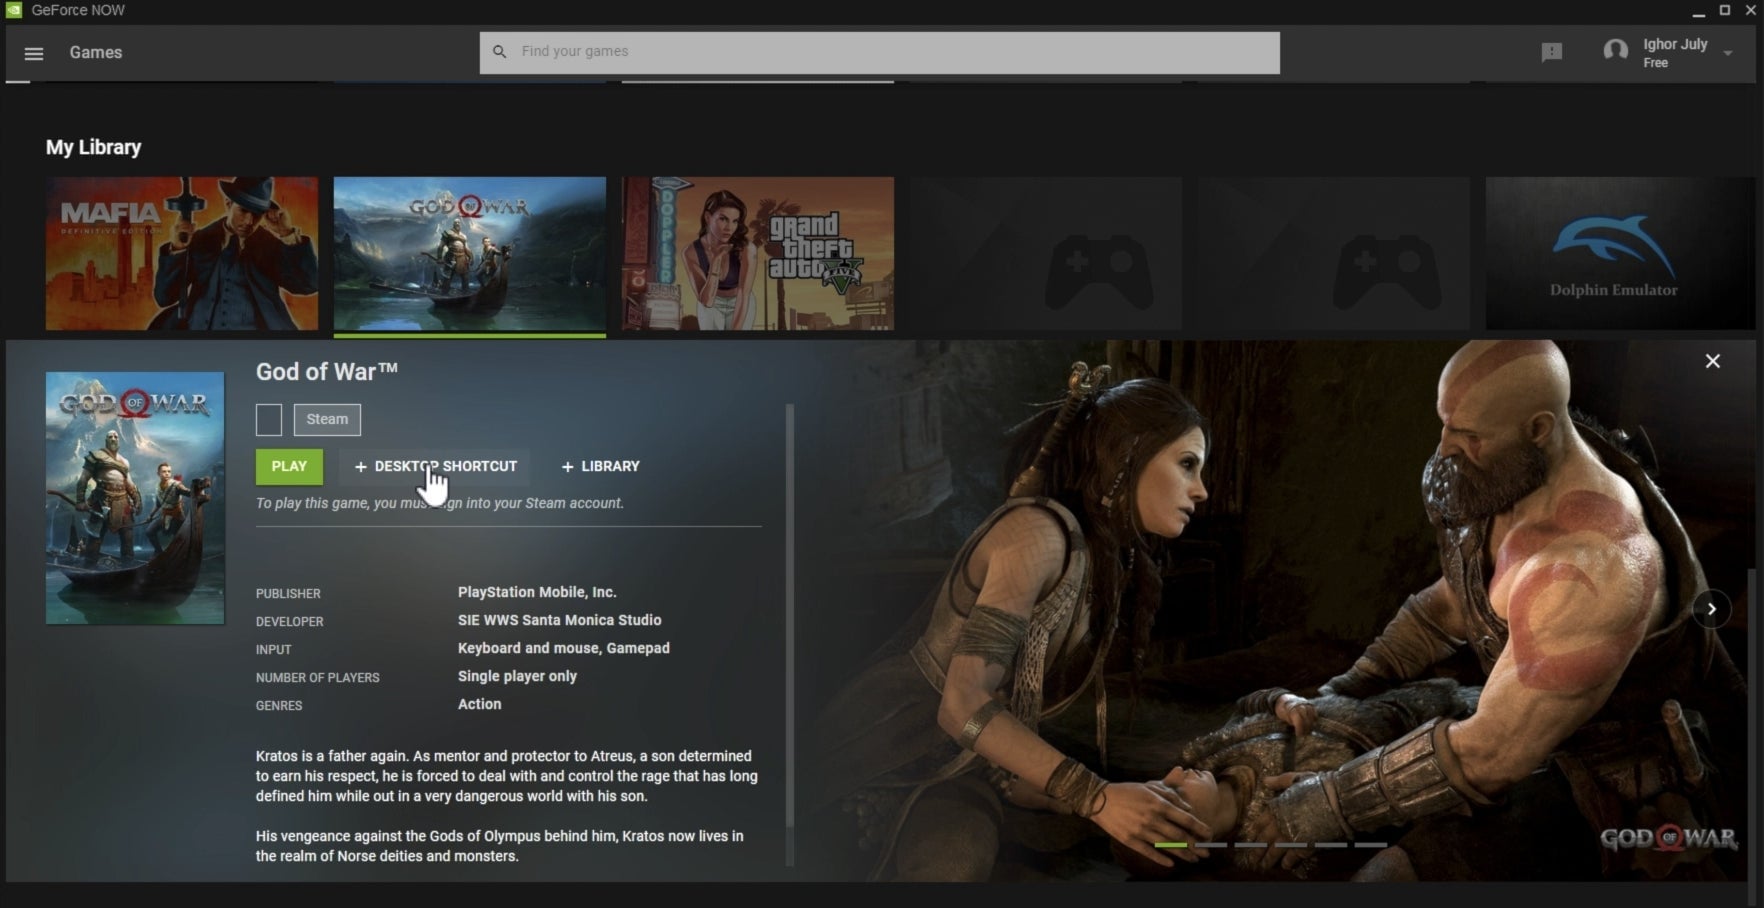Click the user avatar icon for Ighor July
This screenshot has height=908, width=1764.
[1617, 49]
